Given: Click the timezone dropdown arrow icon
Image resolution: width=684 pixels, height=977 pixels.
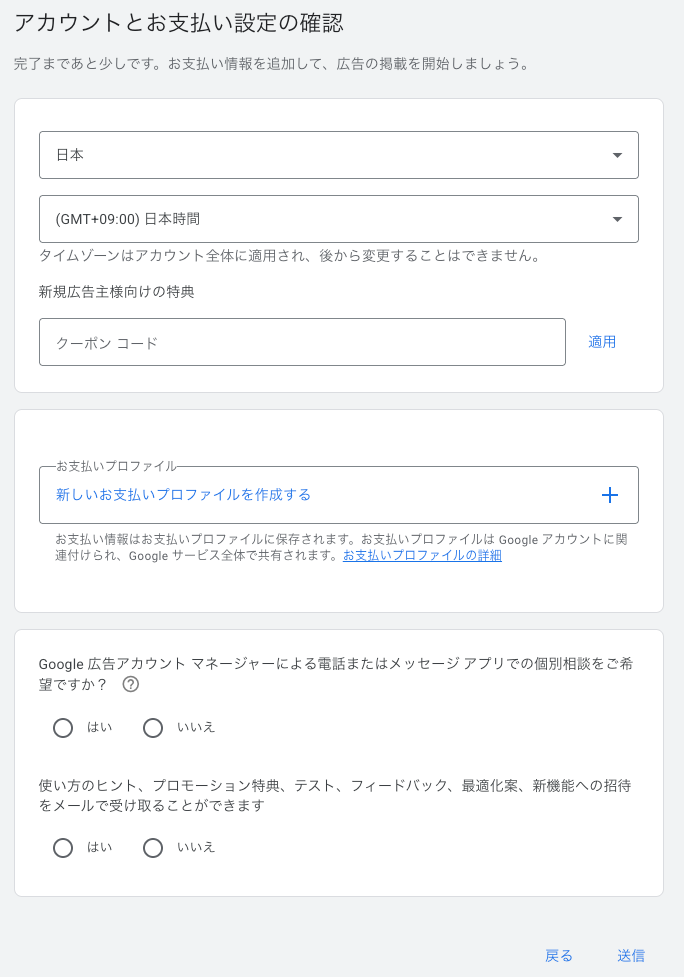Looking at the screenshot, I should click(x=618, y=218).
